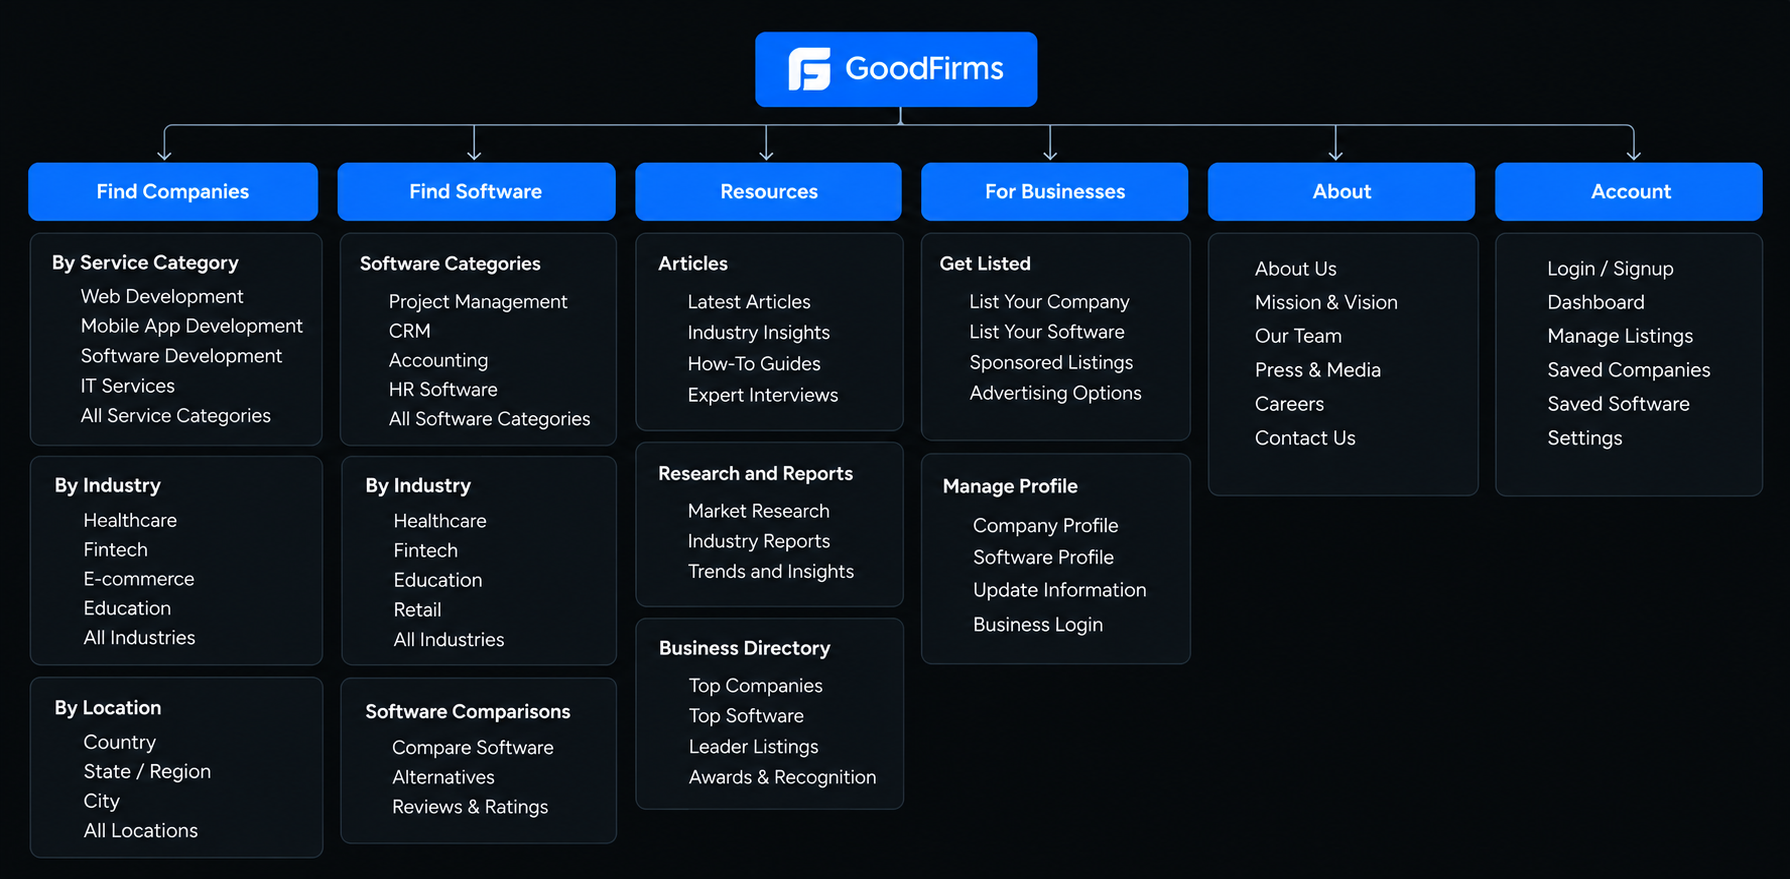Go to the For Businesses section

pyautogui.click(x=1054, y=191)
